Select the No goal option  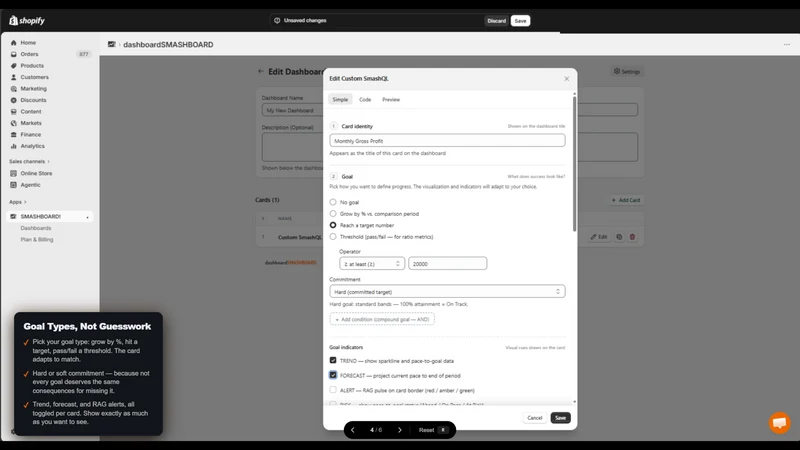(333, 202)
